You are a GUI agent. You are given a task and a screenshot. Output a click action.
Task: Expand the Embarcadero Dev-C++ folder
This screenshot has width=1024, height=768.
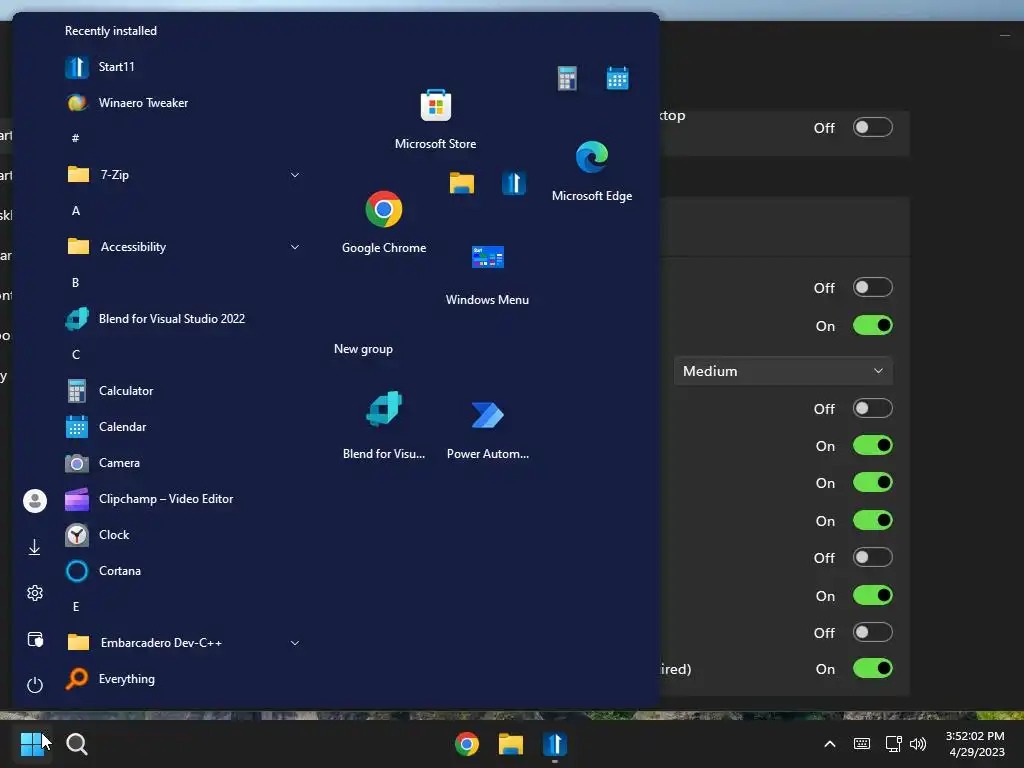coord(295,643)
